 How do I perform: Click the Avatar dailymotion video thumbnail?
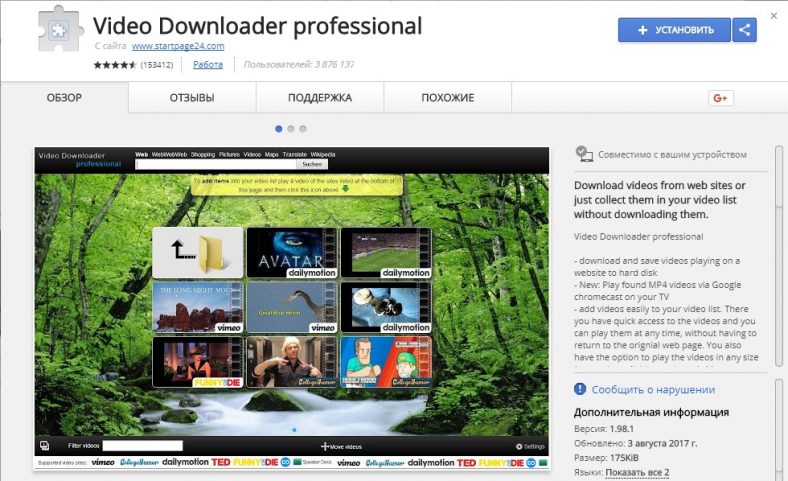coord(291,252)
